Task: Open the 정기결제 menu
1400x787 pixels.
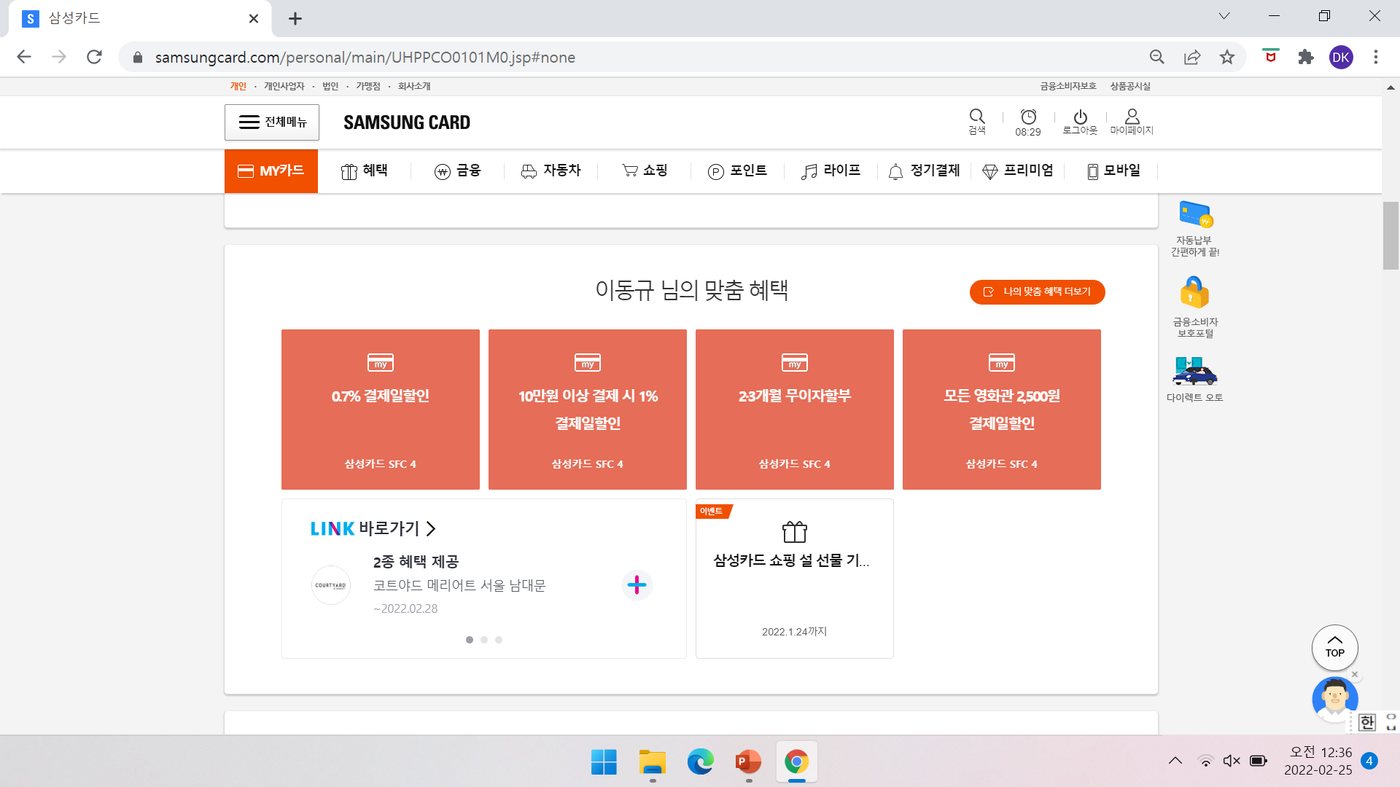Action: point(924,171)
